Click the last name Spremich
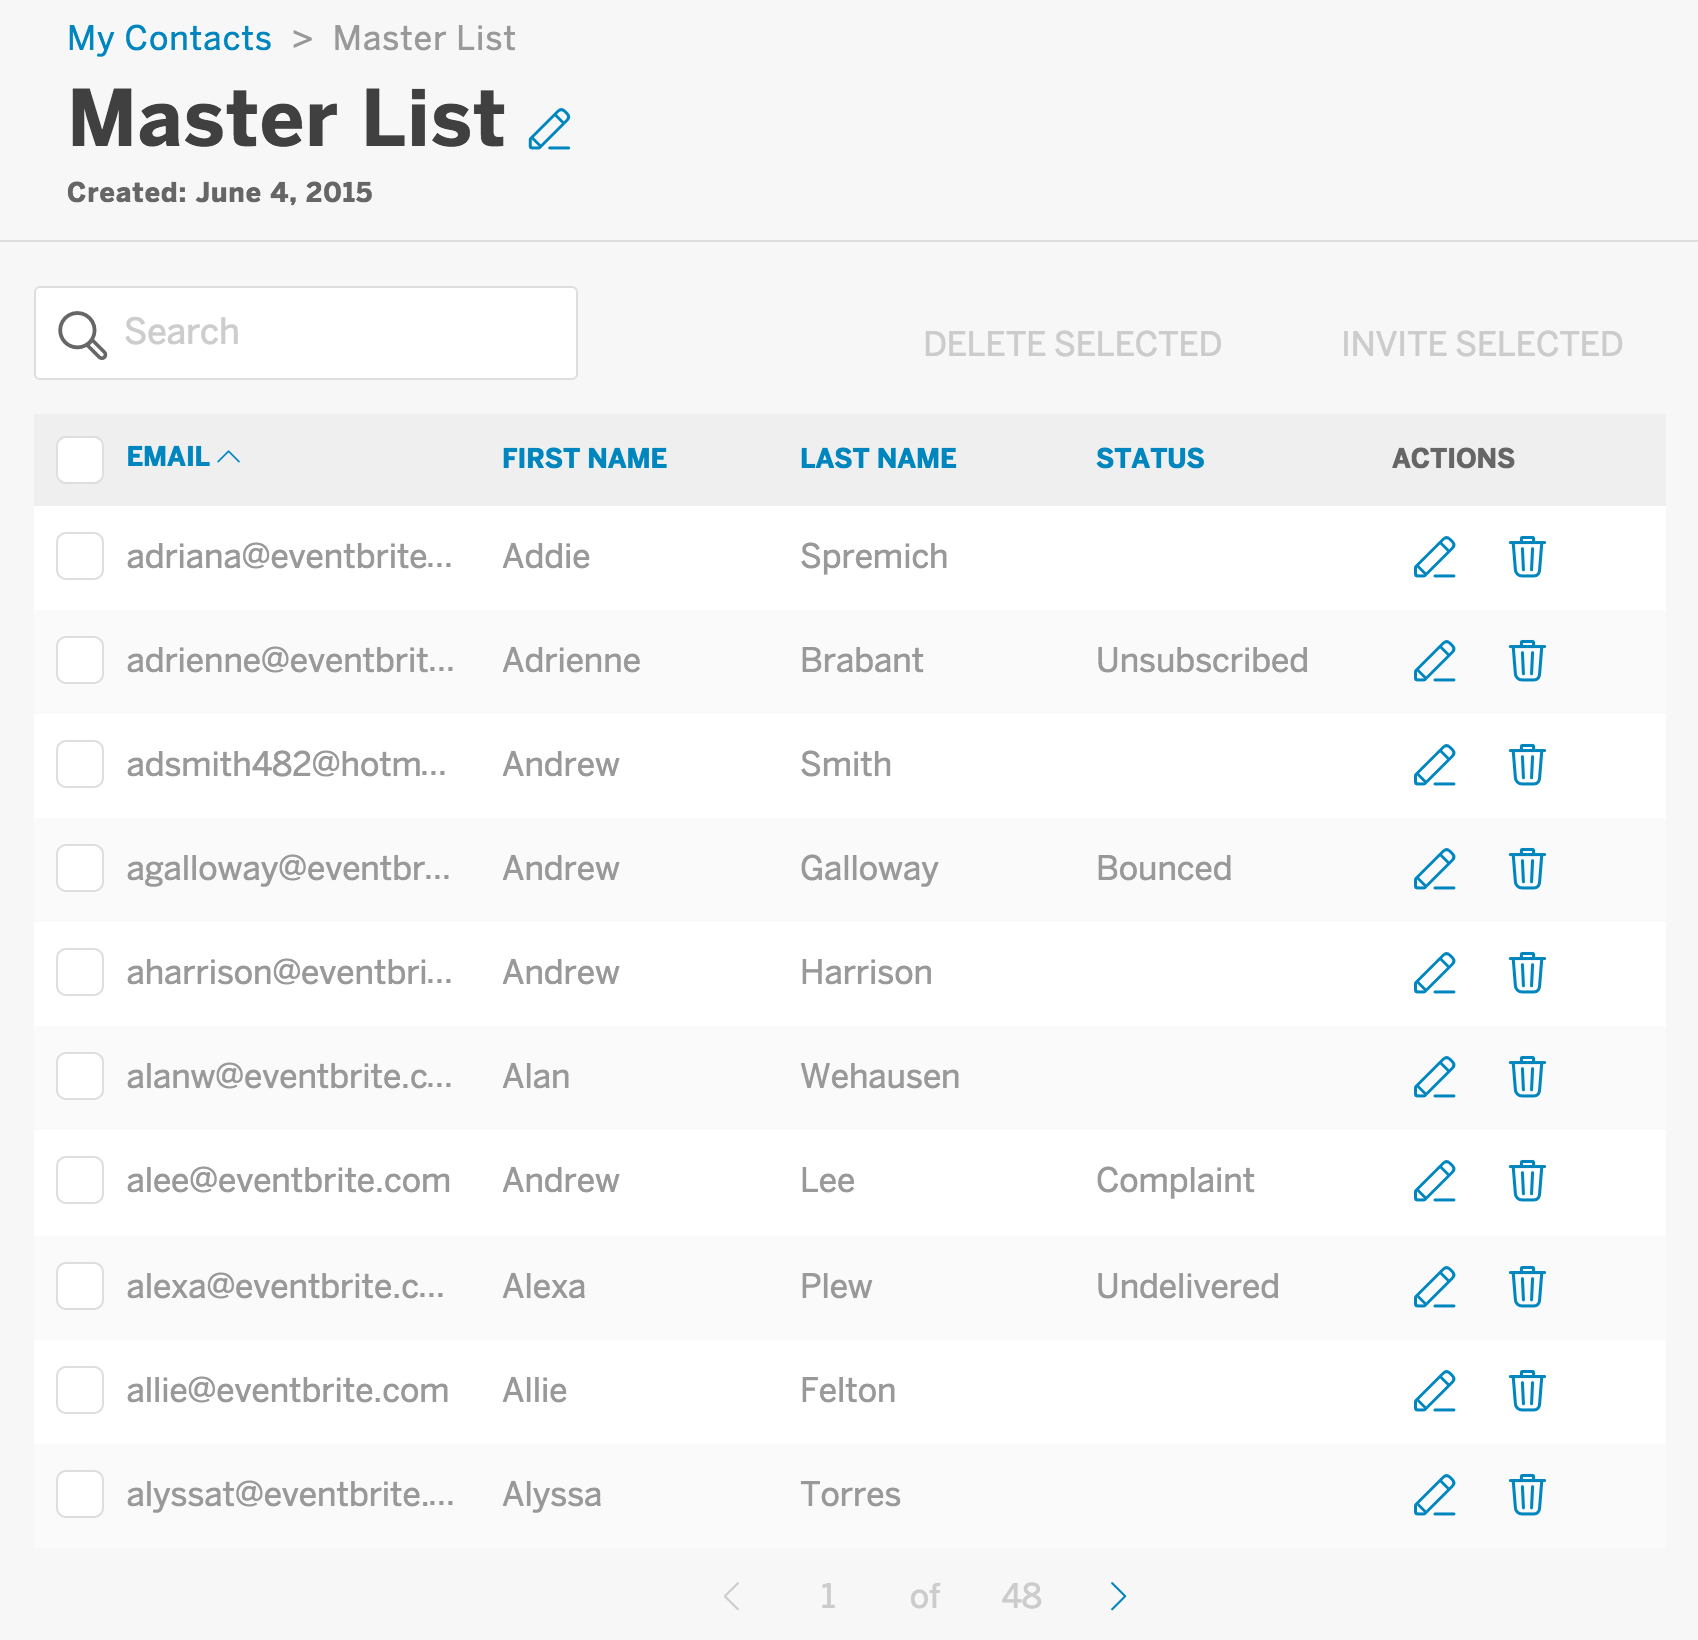The height and width of the screenshot is (1640, 1698). 874,557
